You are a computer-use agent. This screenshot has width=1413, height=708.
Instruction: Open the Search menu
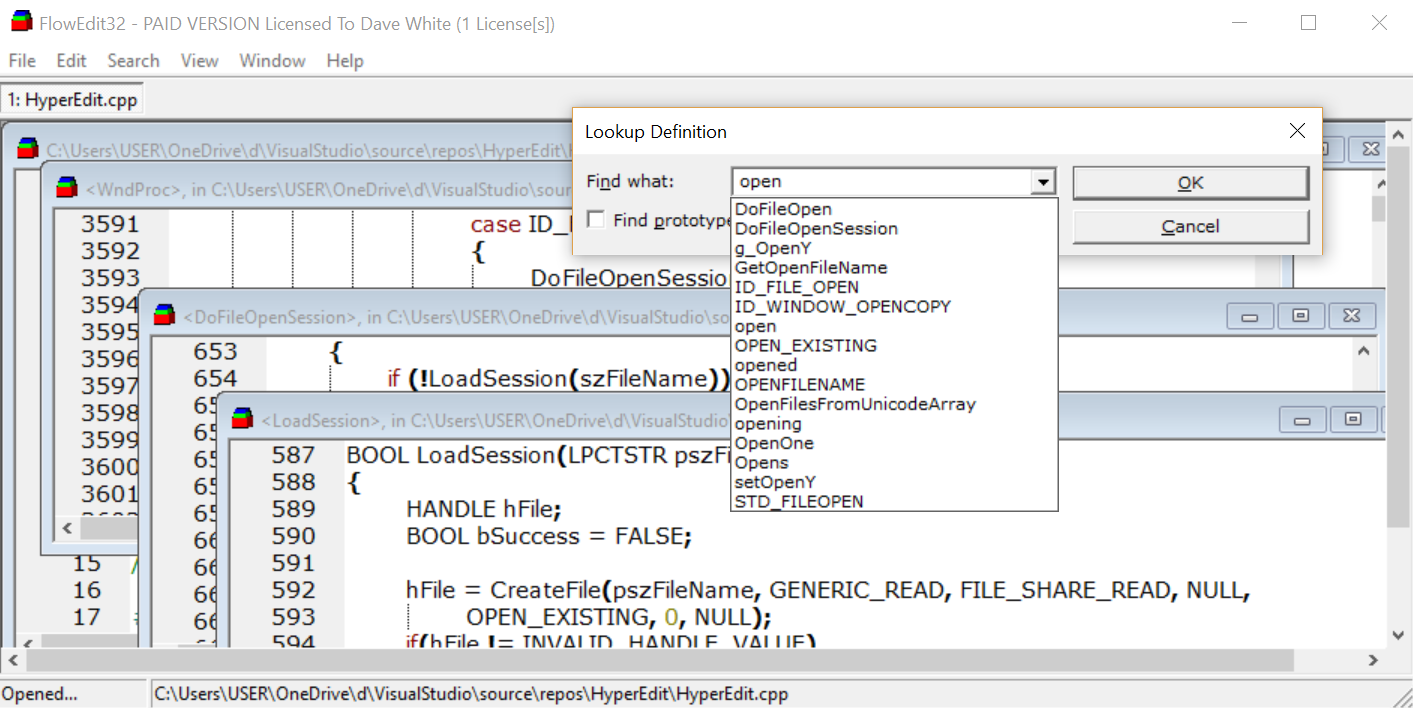(133, 61)
